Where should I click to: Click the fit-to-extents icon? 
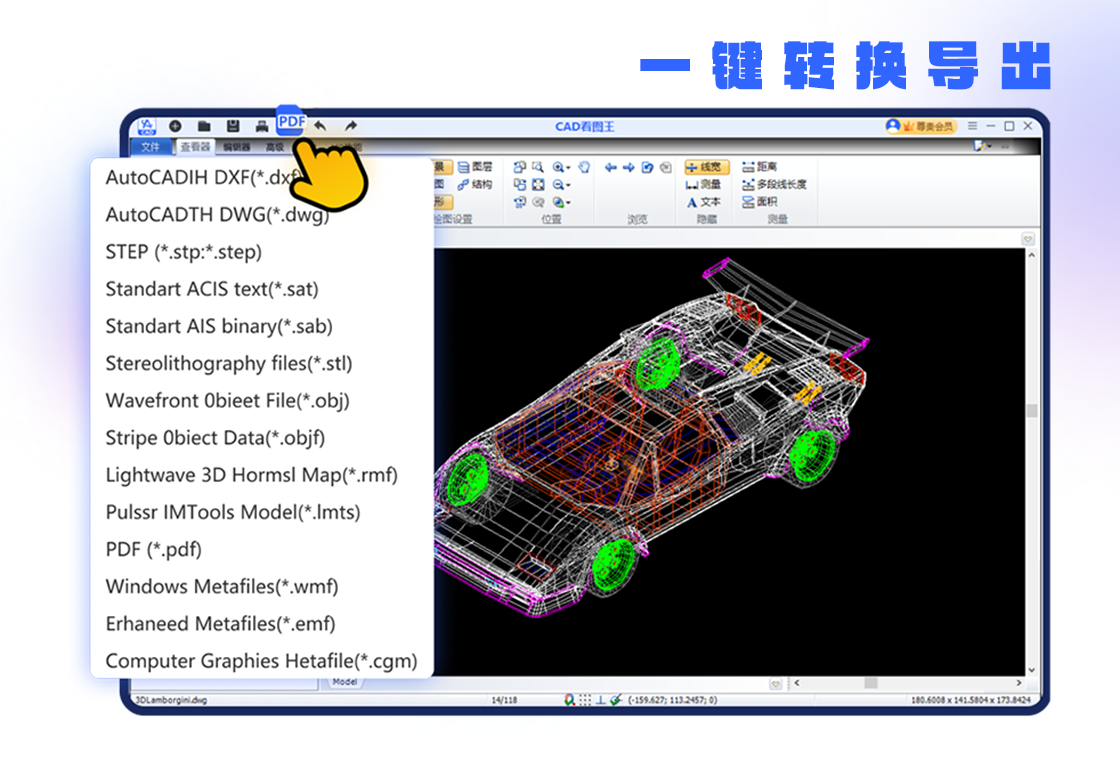538,184
